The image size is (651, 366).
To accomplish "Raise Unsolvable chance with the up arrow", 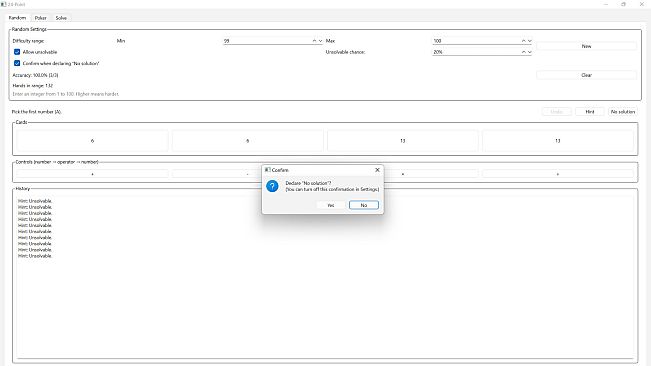I will 524,52.
